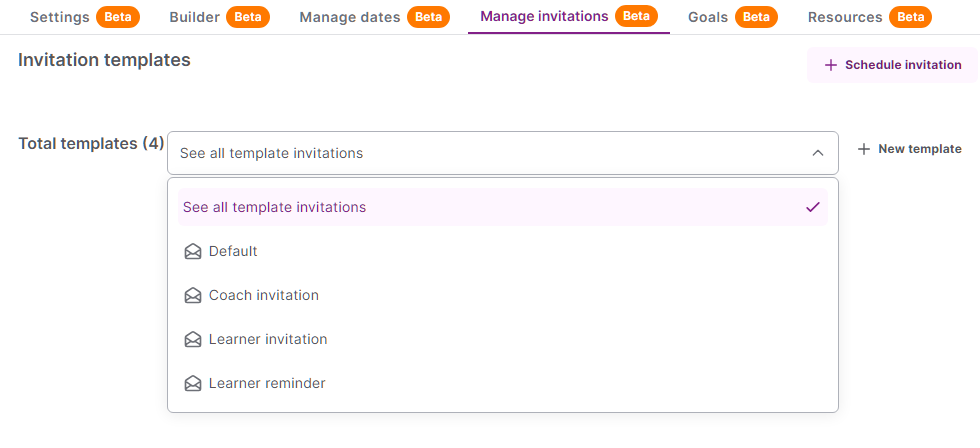The width and height of the screenshot is (980, 448).
Task: Click the plus icon on Schedule invitation
Action: (x=830, y=65)
